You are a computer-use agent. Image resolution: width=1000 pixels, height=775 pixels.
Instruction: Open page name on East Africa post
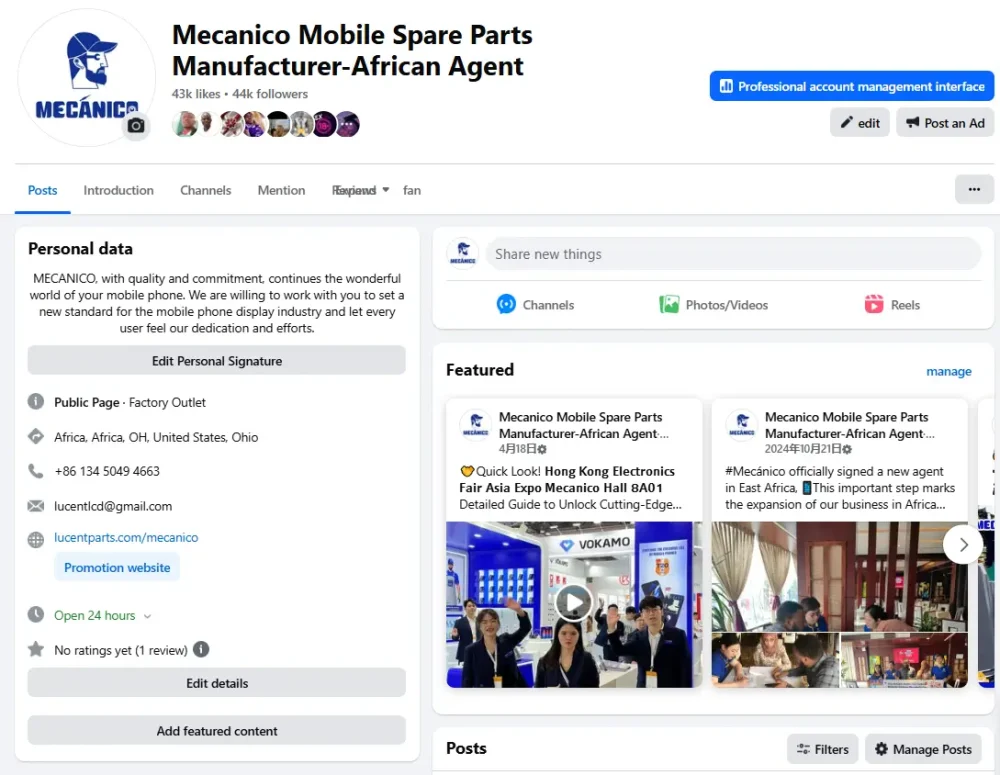849,425
